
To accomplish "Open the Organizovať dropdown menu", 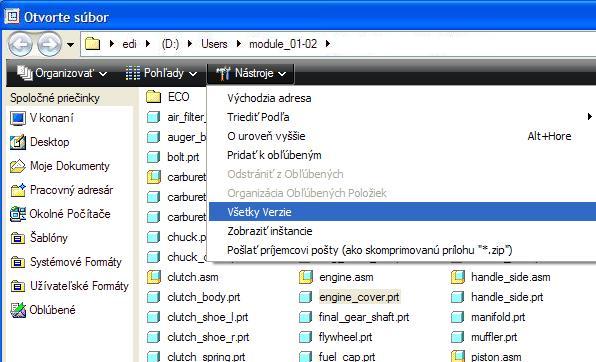I will pyautogui.click(x=62, y=73).
